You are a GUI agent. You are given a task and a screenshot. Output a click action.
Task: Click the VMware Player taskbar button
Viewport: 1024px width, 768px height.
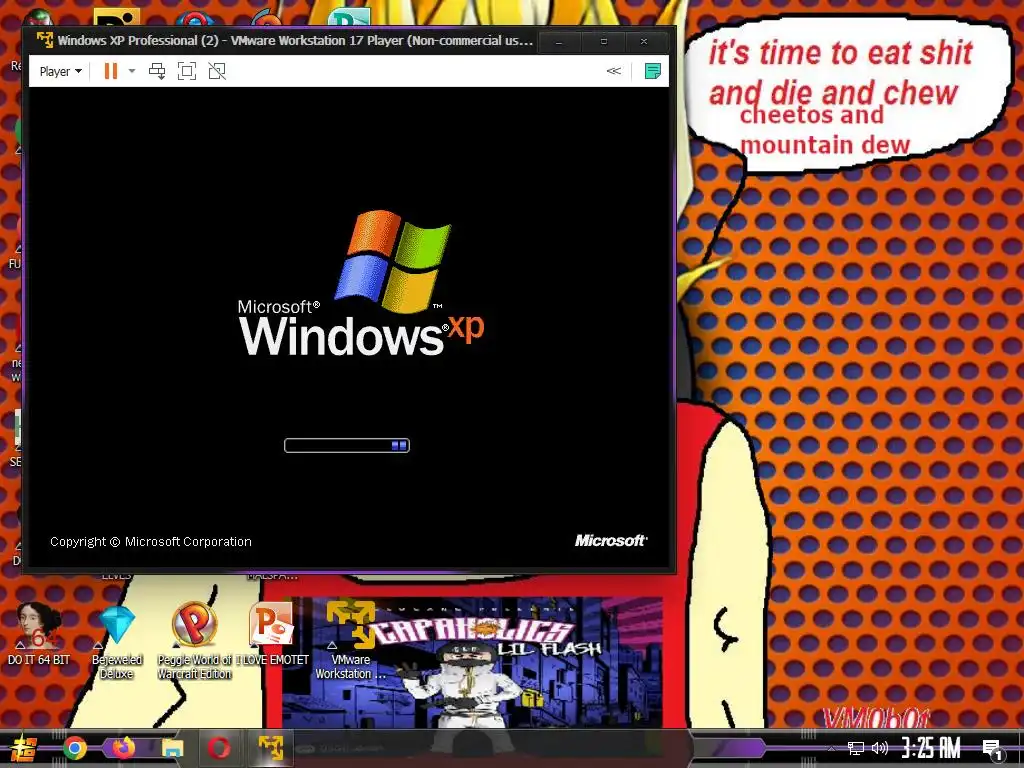point(270,748)
